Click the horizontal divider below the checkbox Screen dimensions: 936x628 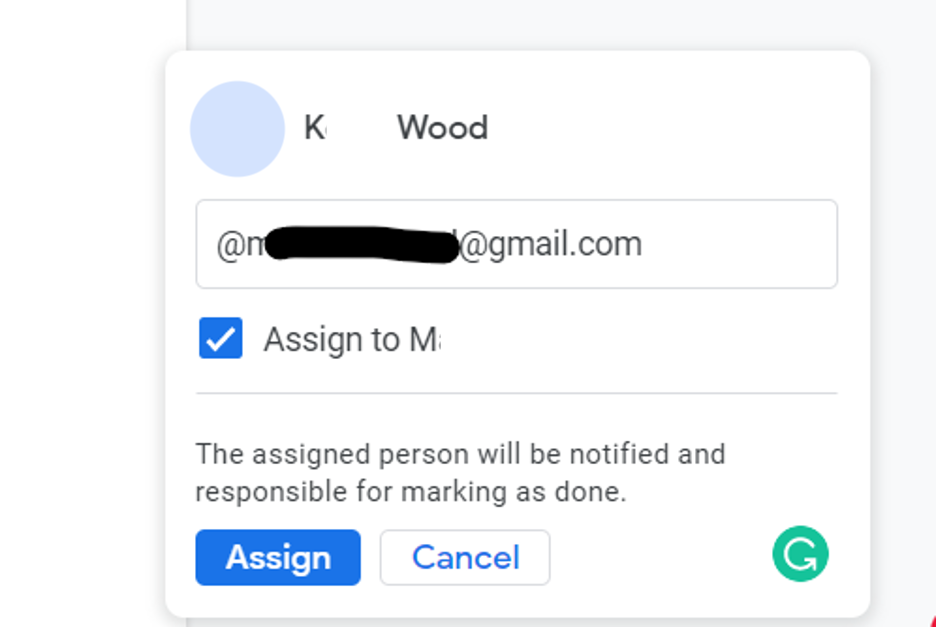[x=516, y=393]
